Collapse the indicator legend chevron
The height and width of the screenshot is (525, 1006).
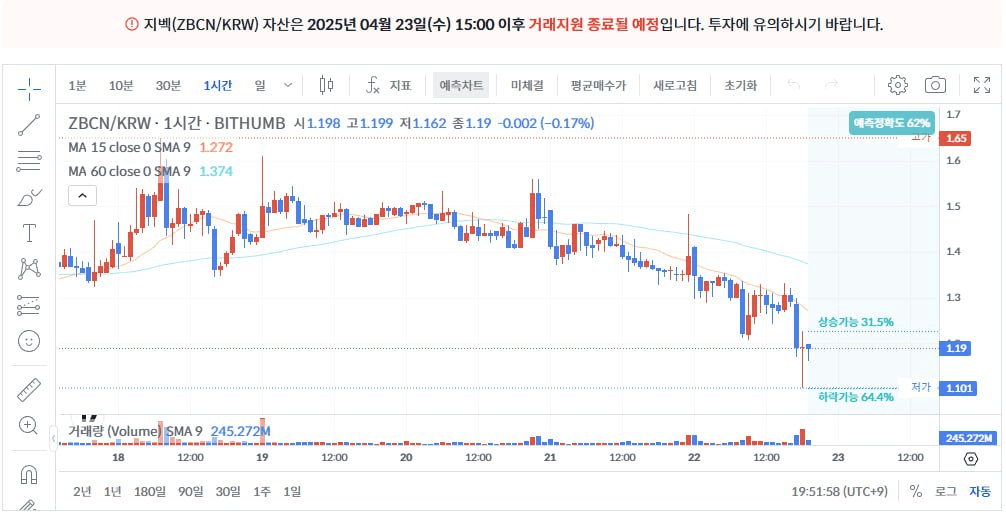pos(82,196)
